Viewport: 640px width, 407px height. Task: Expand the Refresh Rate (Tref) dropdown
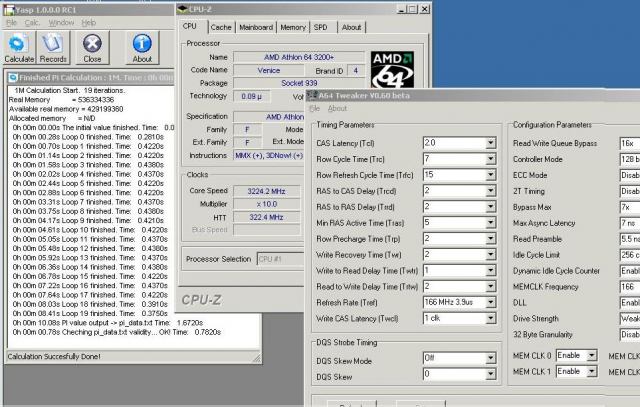coord(491,302)
